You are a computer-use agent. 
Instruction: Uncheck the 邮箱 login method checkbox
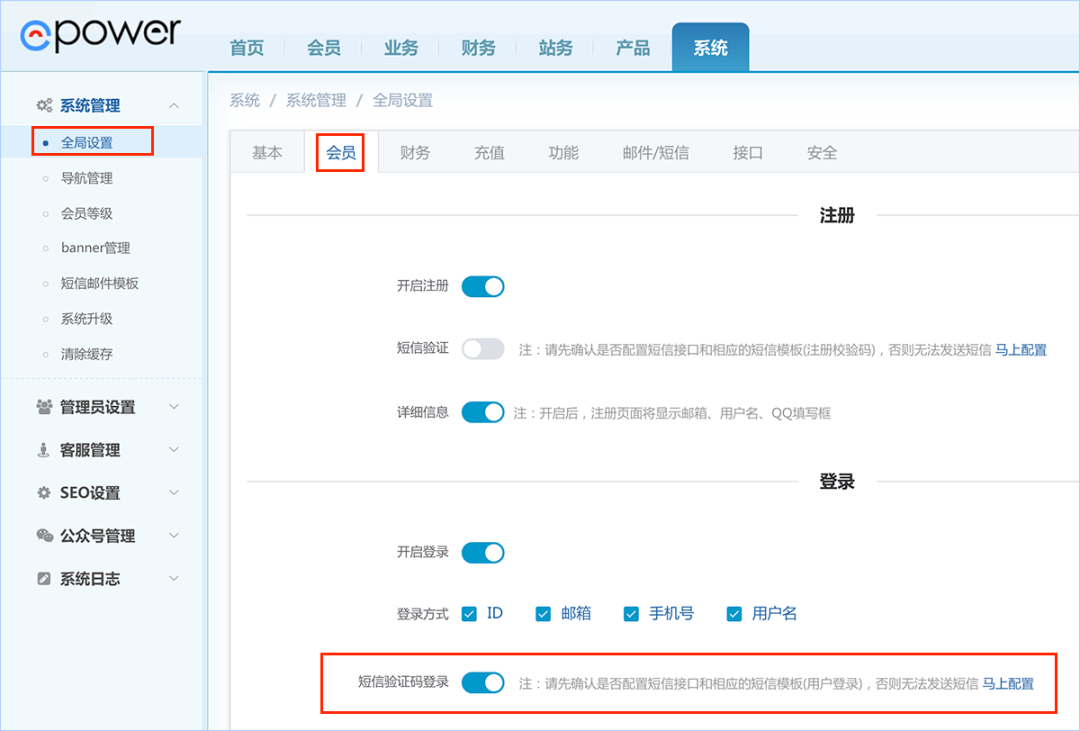543,614
